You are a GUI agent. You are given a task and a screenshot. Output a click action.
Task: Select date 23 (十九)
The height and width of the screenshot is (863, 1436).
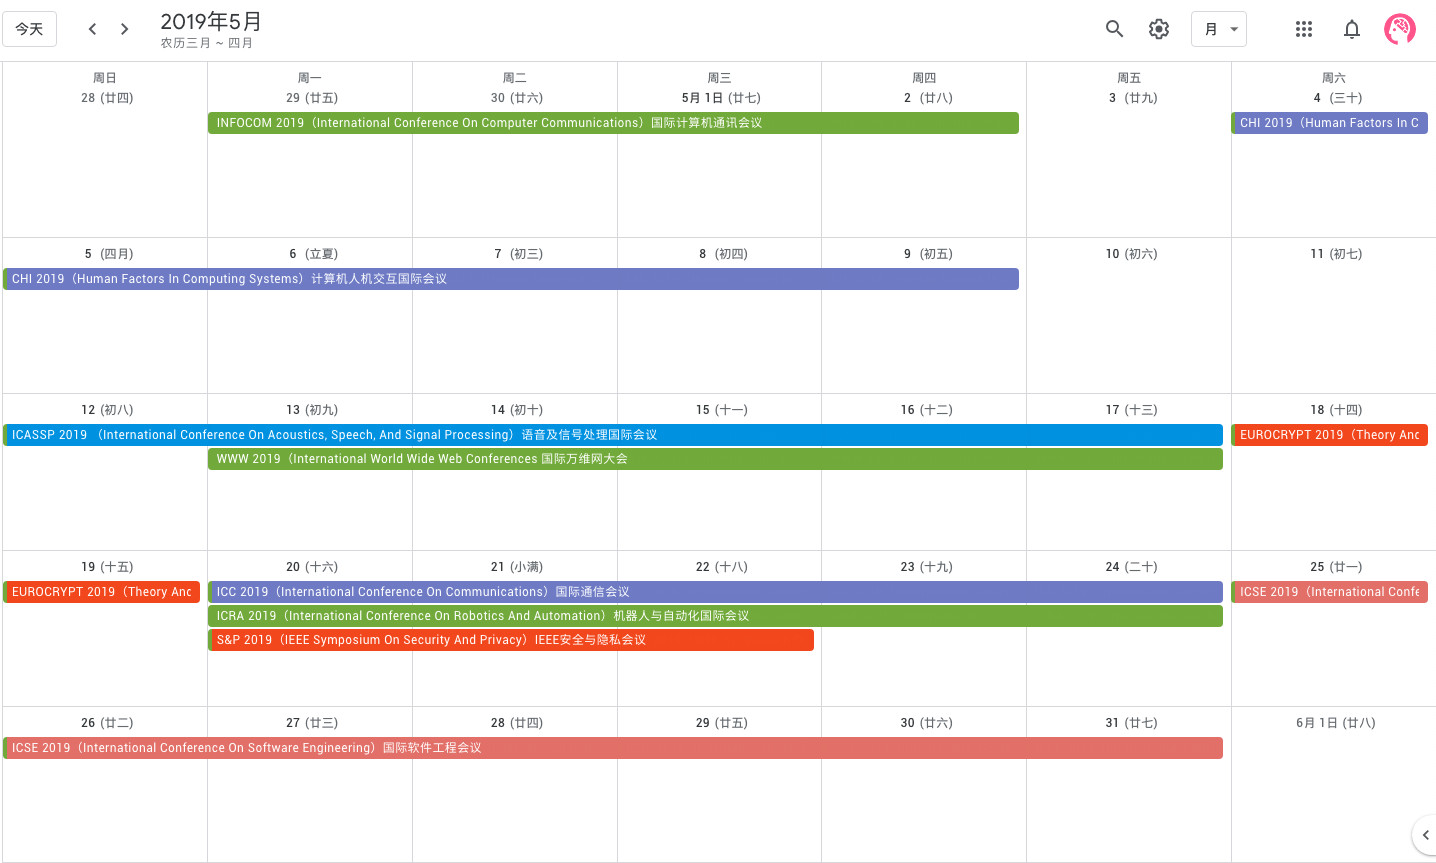click(x=926, y=567)
